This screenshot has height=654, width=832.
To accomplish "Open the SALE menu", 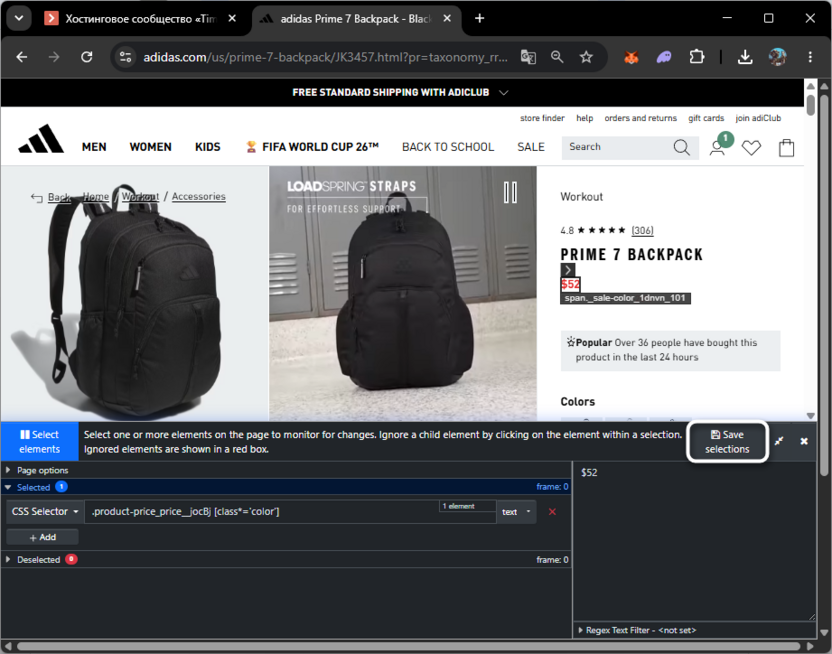I will tap(531, 147).
